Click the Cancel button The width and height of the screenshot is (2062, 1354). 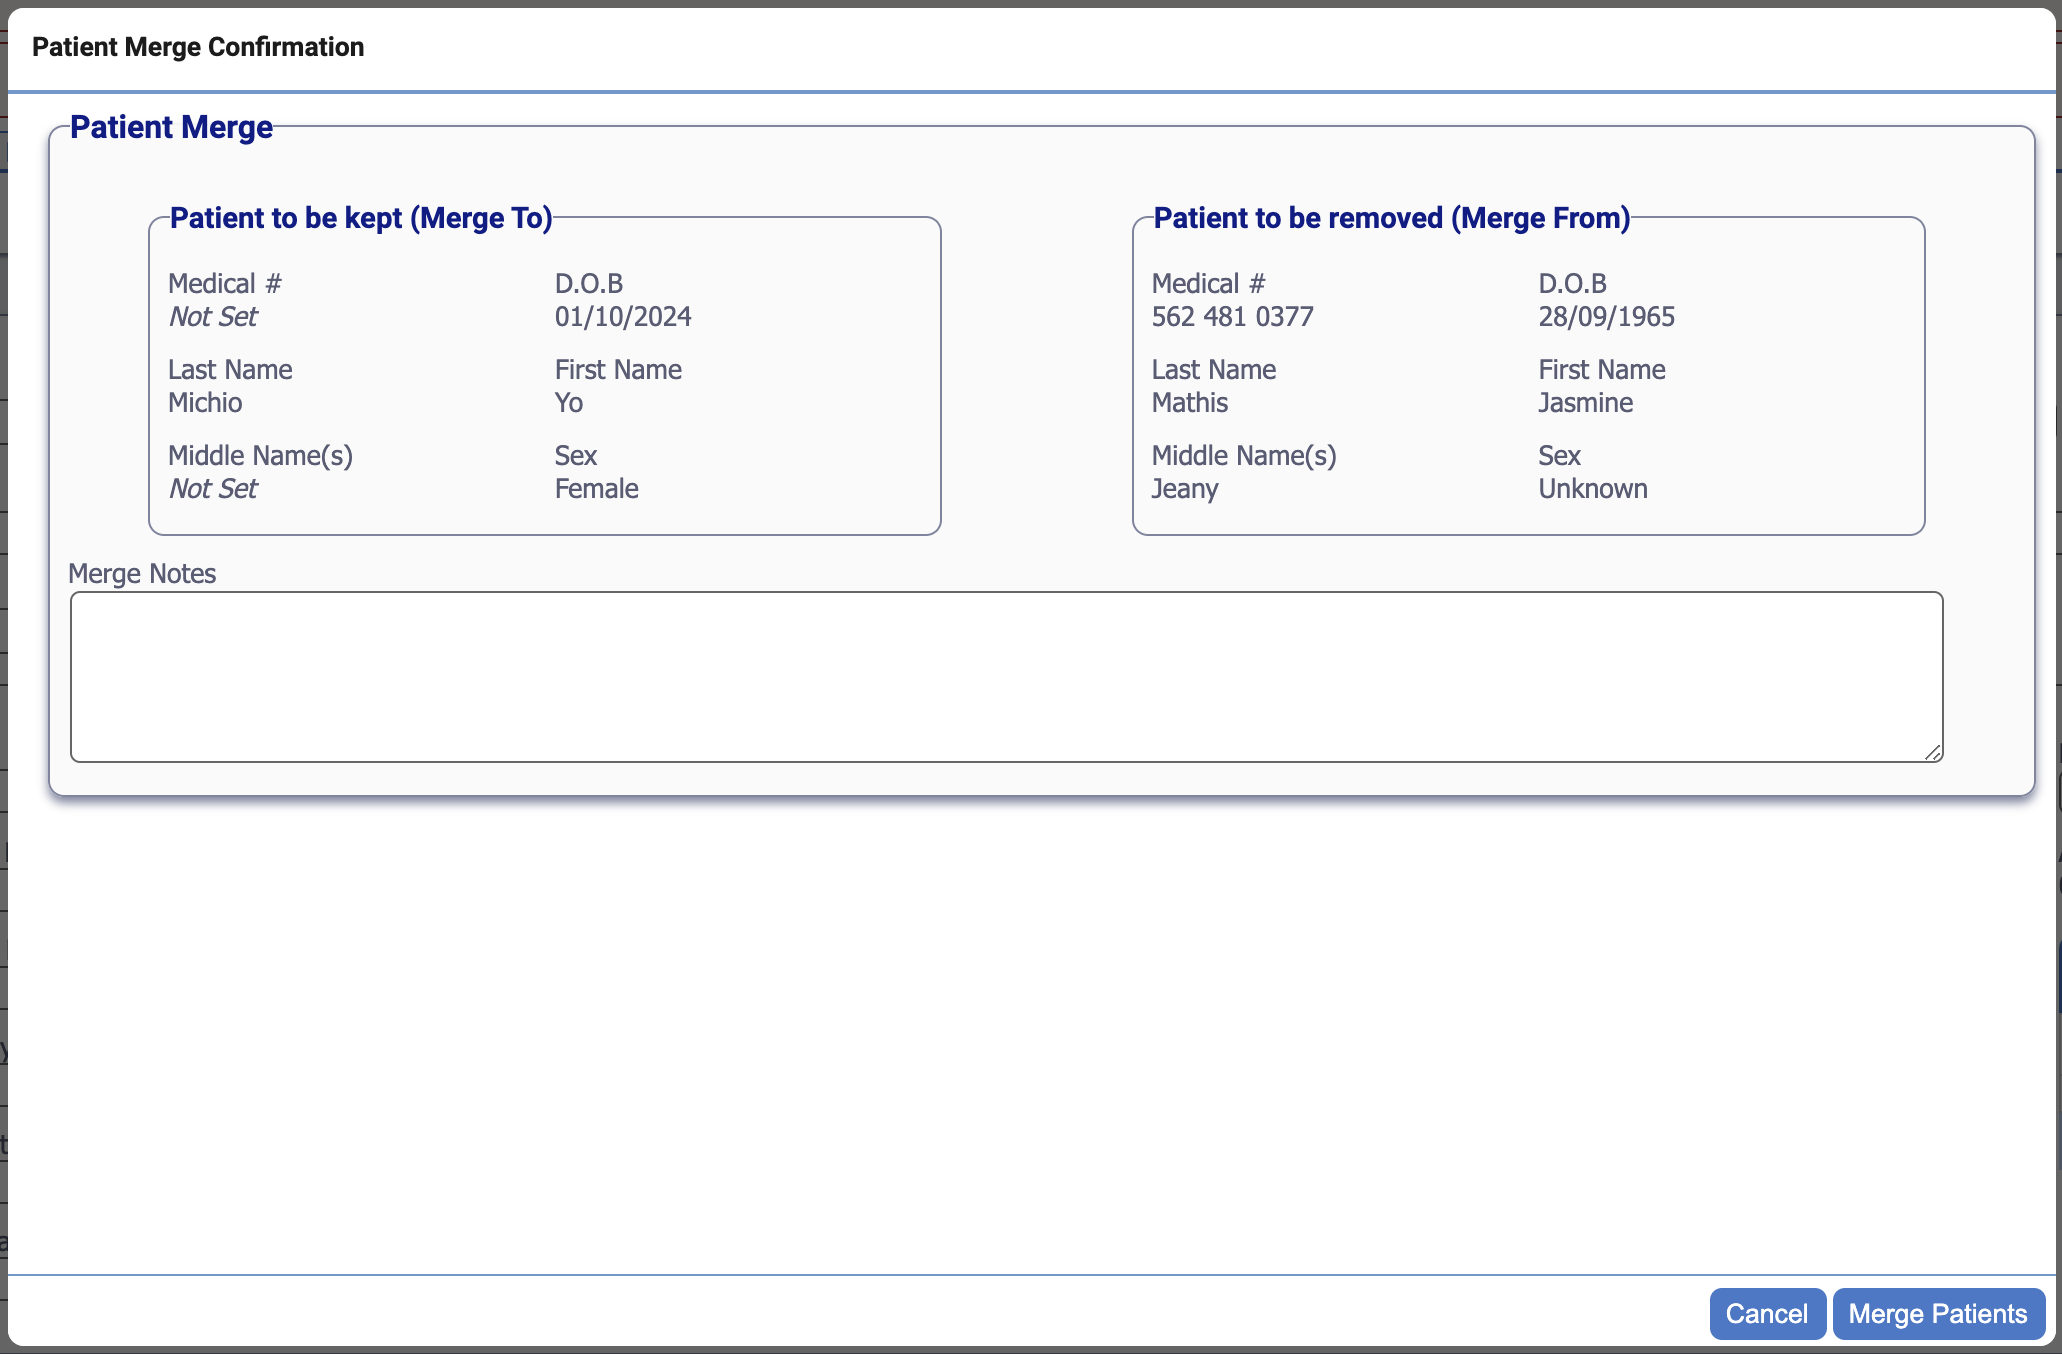1767,1313
